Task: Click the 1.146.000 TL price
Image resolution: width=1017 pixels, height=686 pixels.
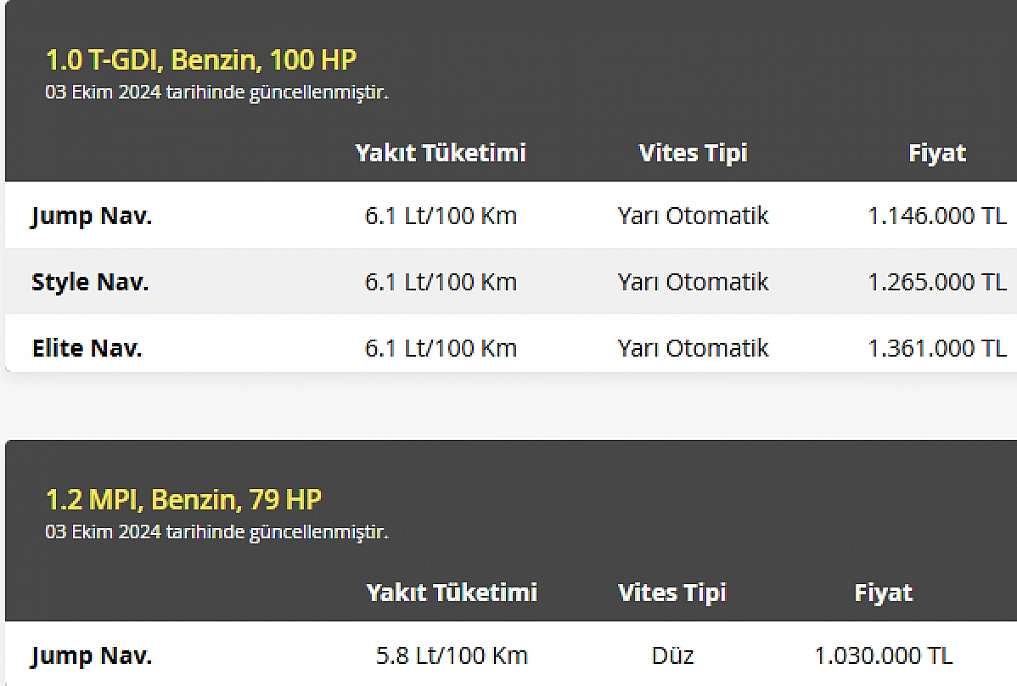Action: (x=937, y=216)
